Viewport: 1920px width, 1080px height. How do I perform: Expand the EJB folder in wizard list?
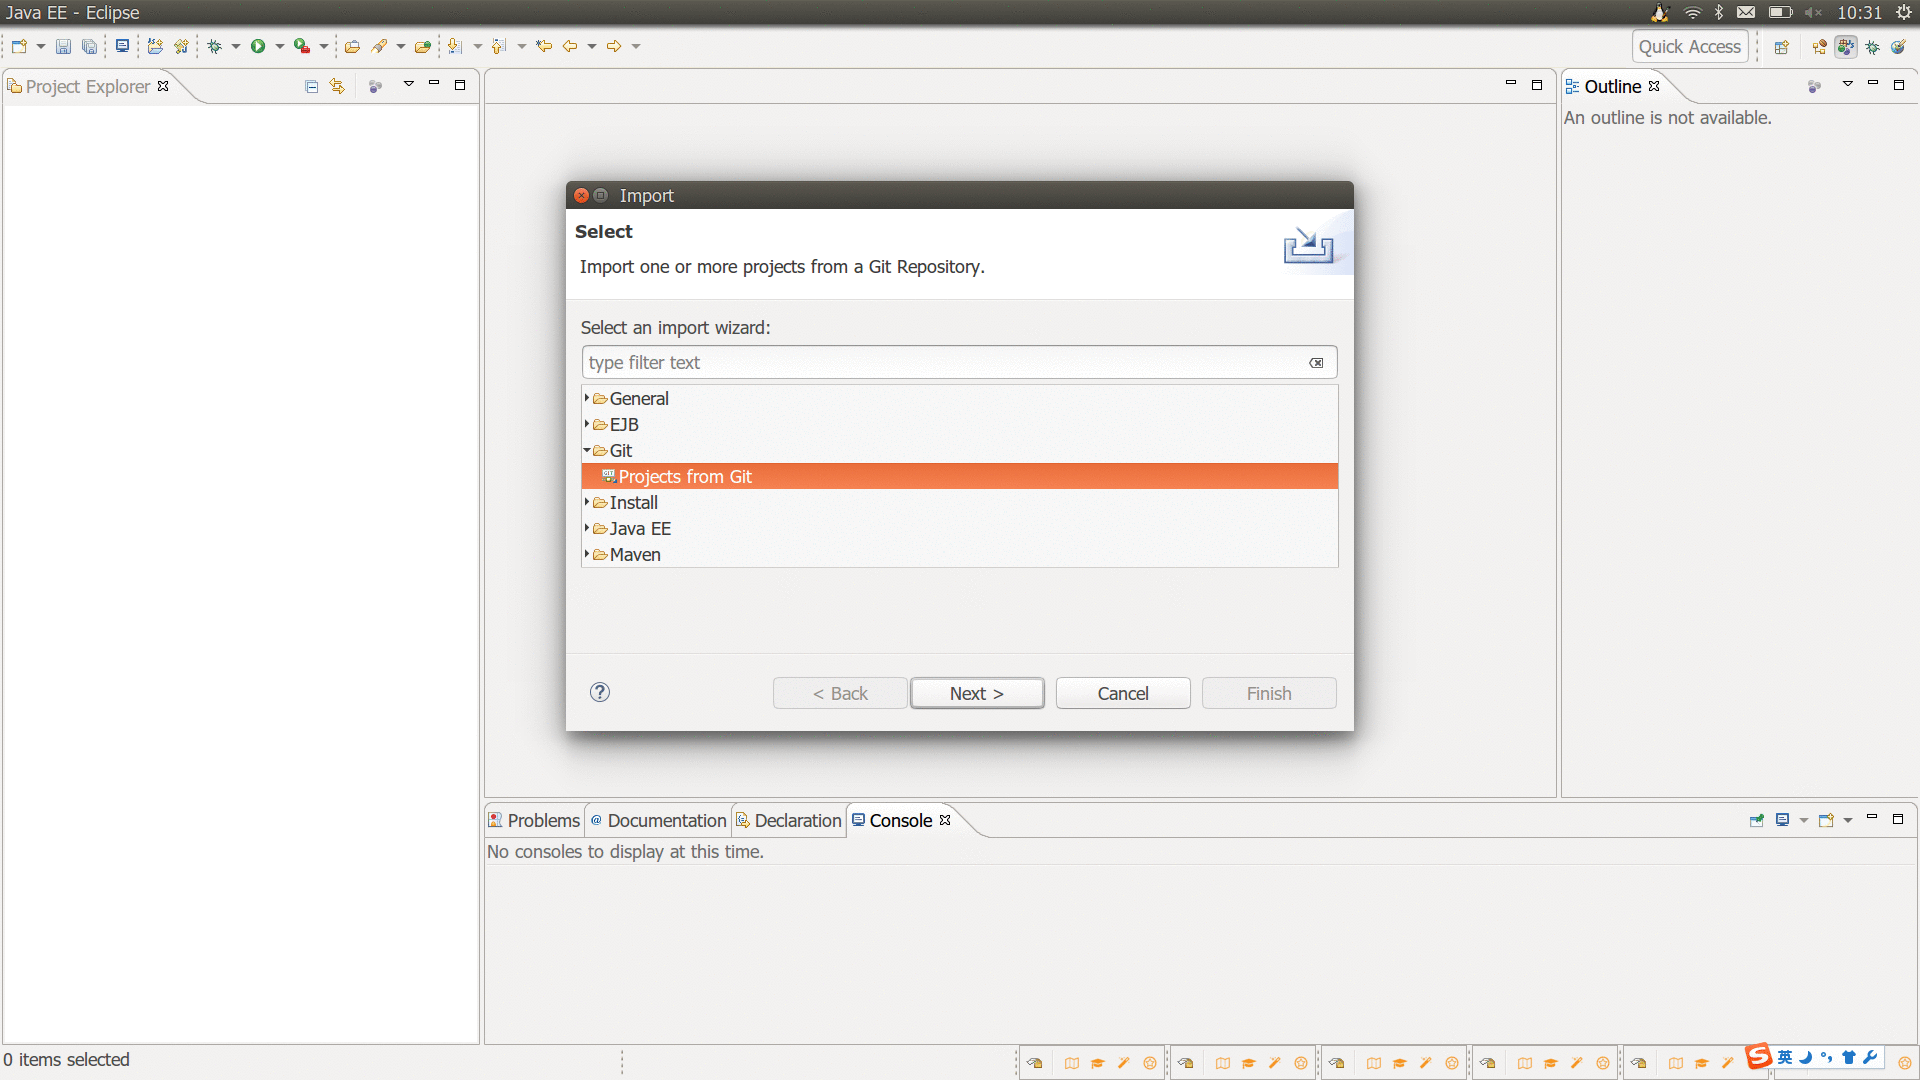coord(586,424)
